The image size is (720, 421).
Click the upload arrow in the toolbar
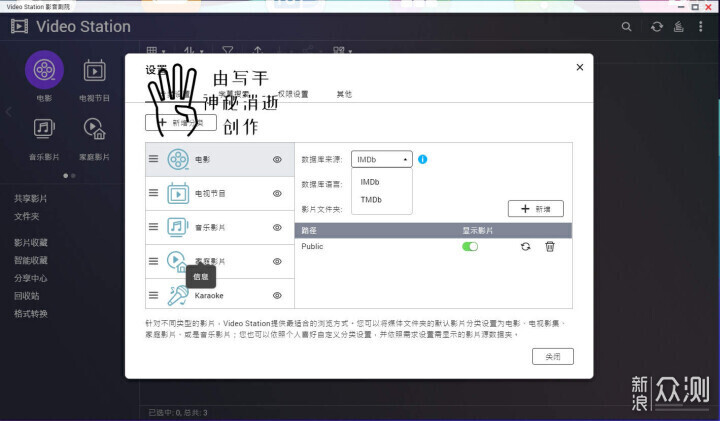coord(258,50)
